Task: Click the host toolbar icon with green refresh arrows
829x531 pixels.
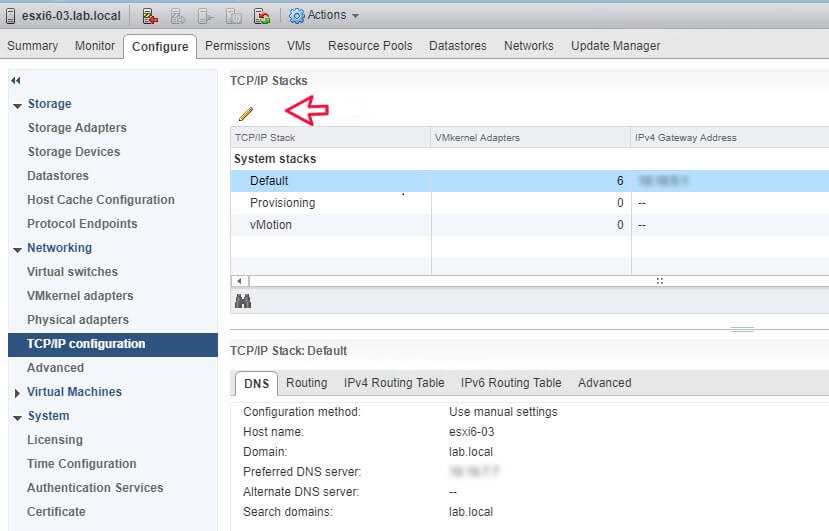Action: coord(261,16)
